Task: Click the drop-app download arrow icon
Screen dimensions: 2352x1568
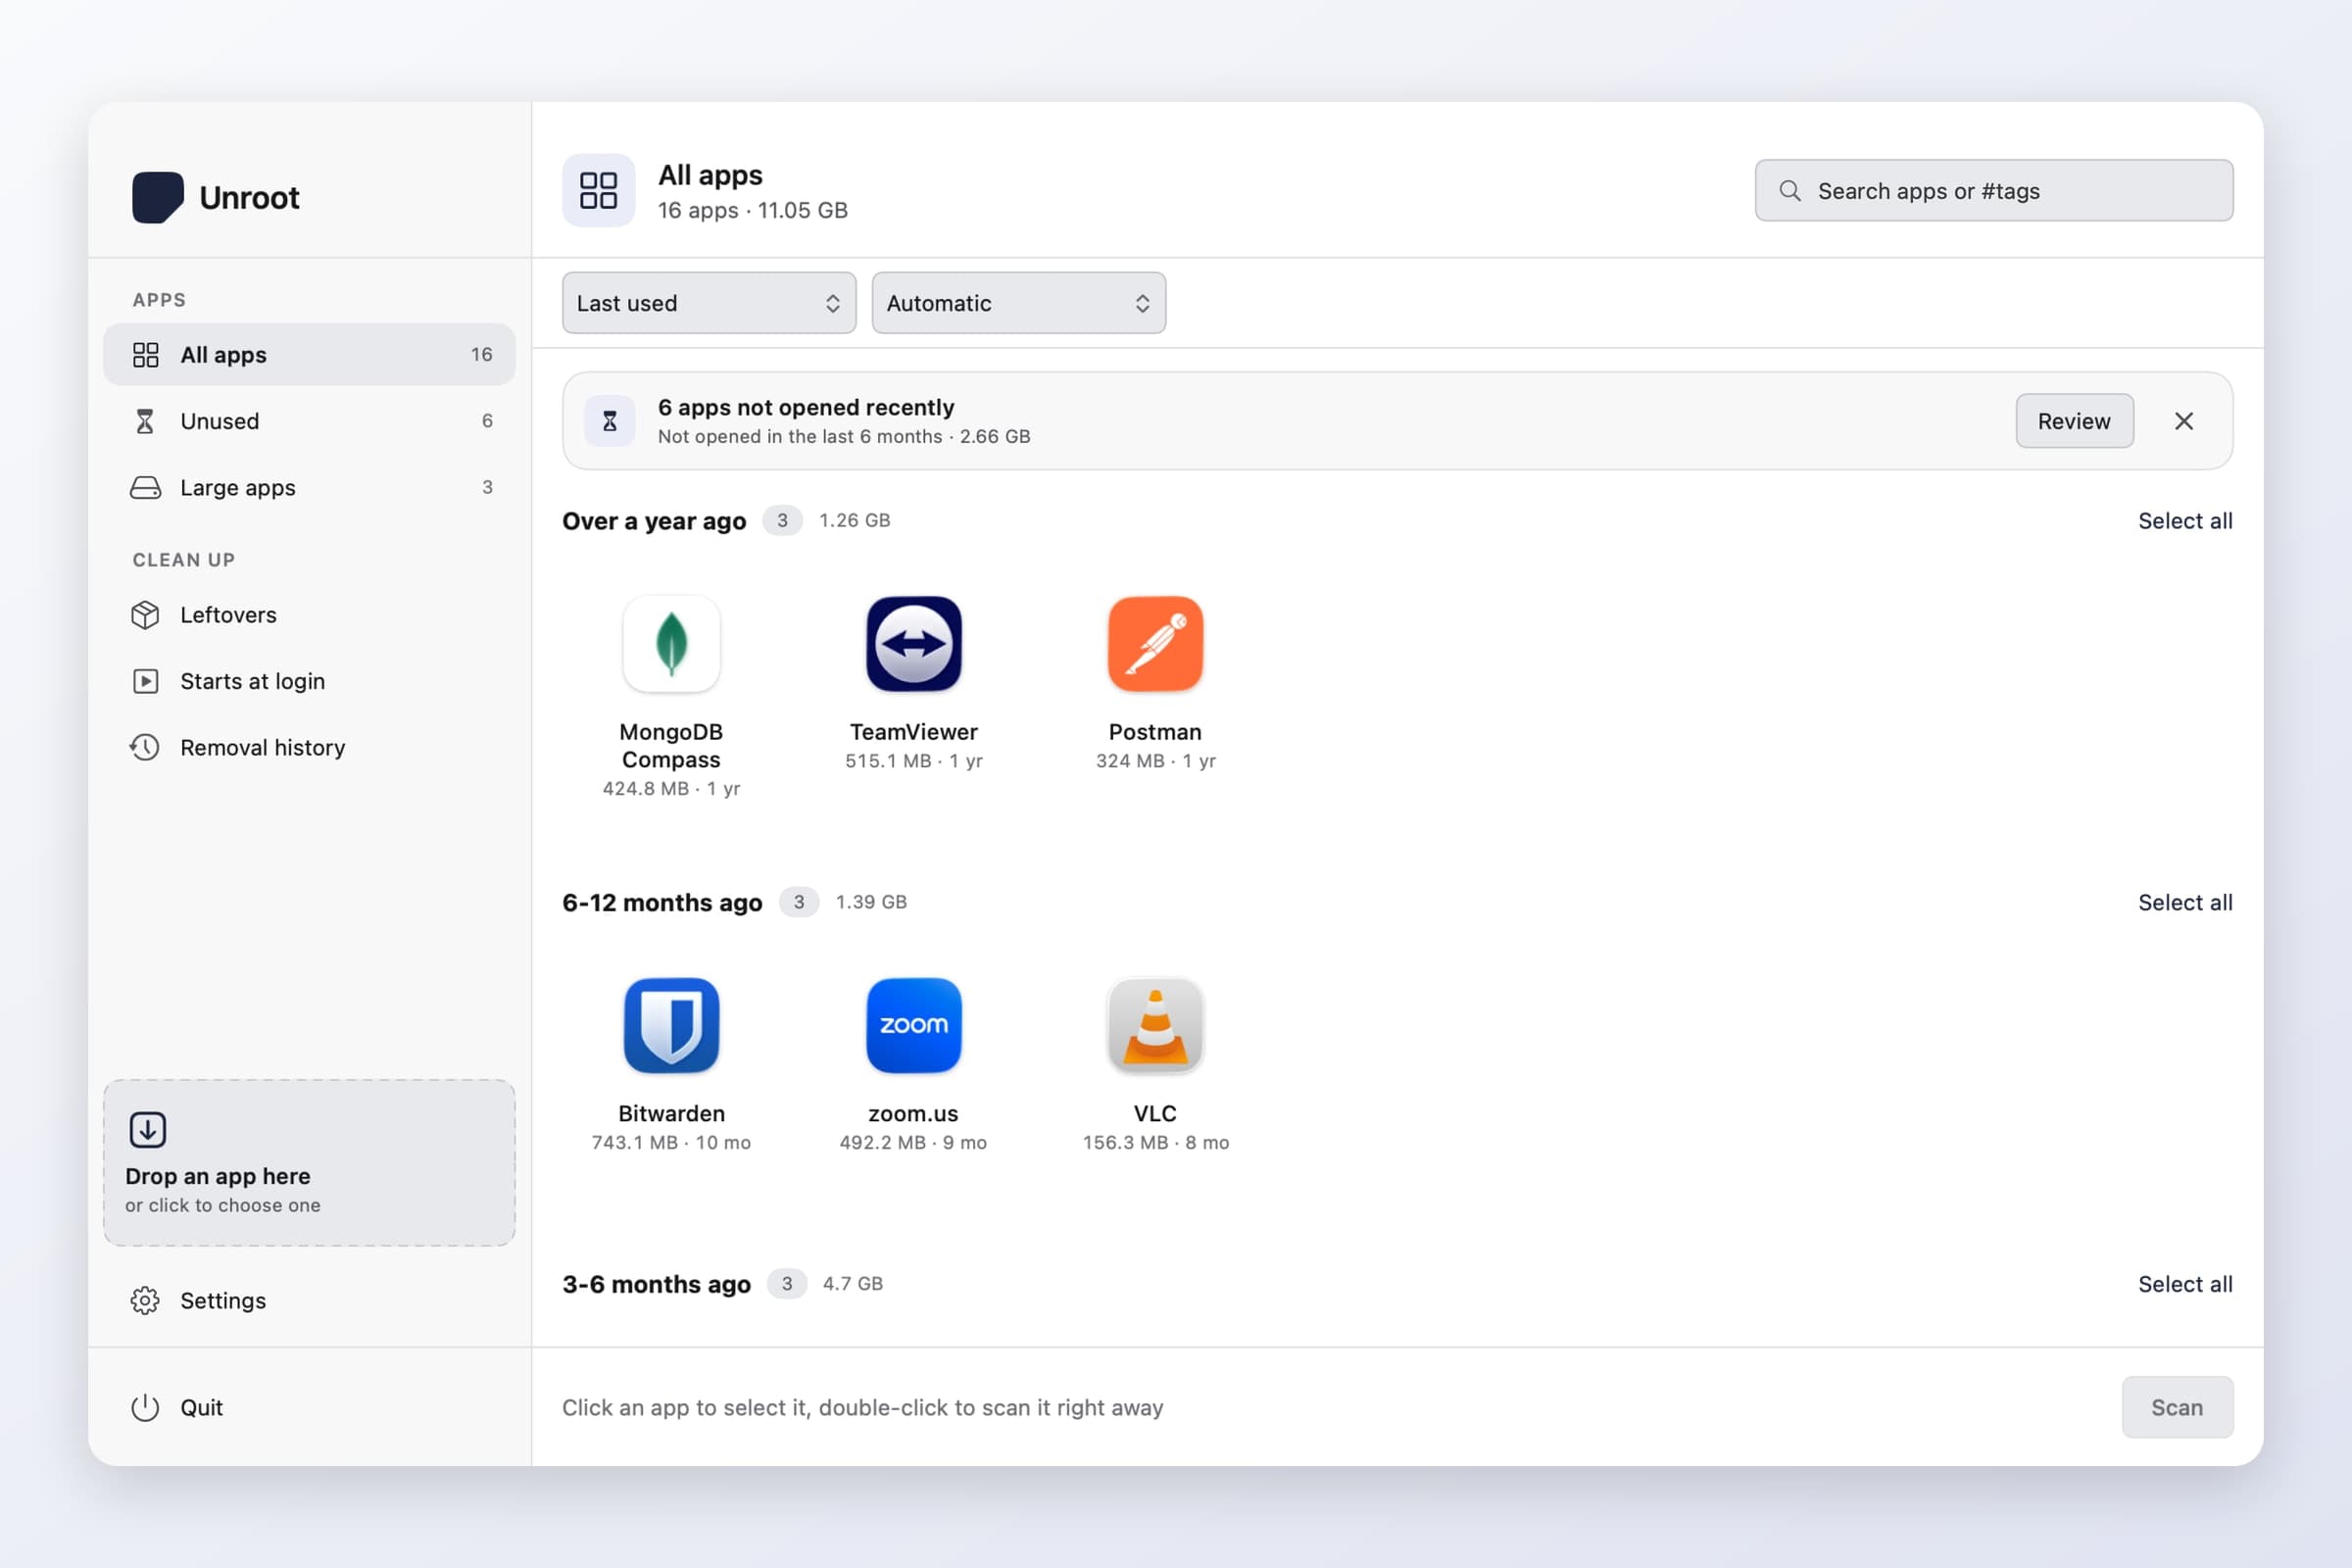Action: click(147, 1130)
